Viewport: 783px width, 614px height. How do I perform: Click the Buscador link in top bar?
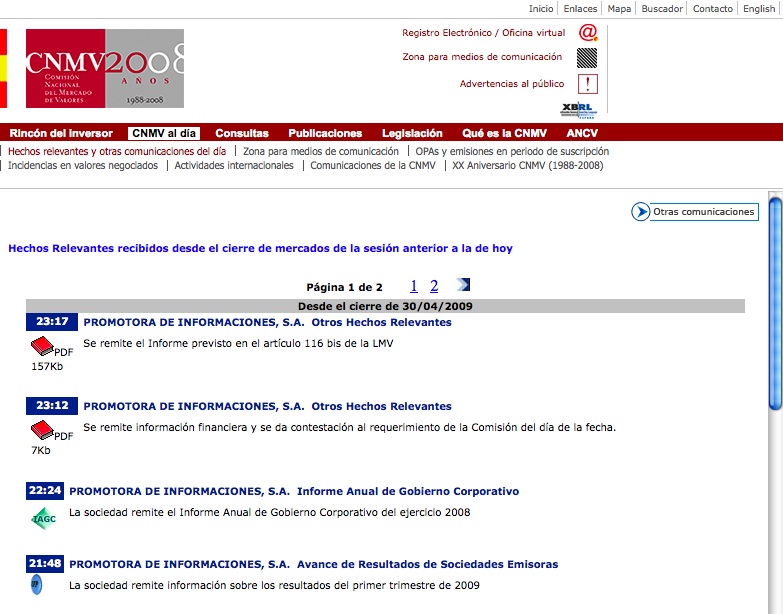[x=662, y=9]
